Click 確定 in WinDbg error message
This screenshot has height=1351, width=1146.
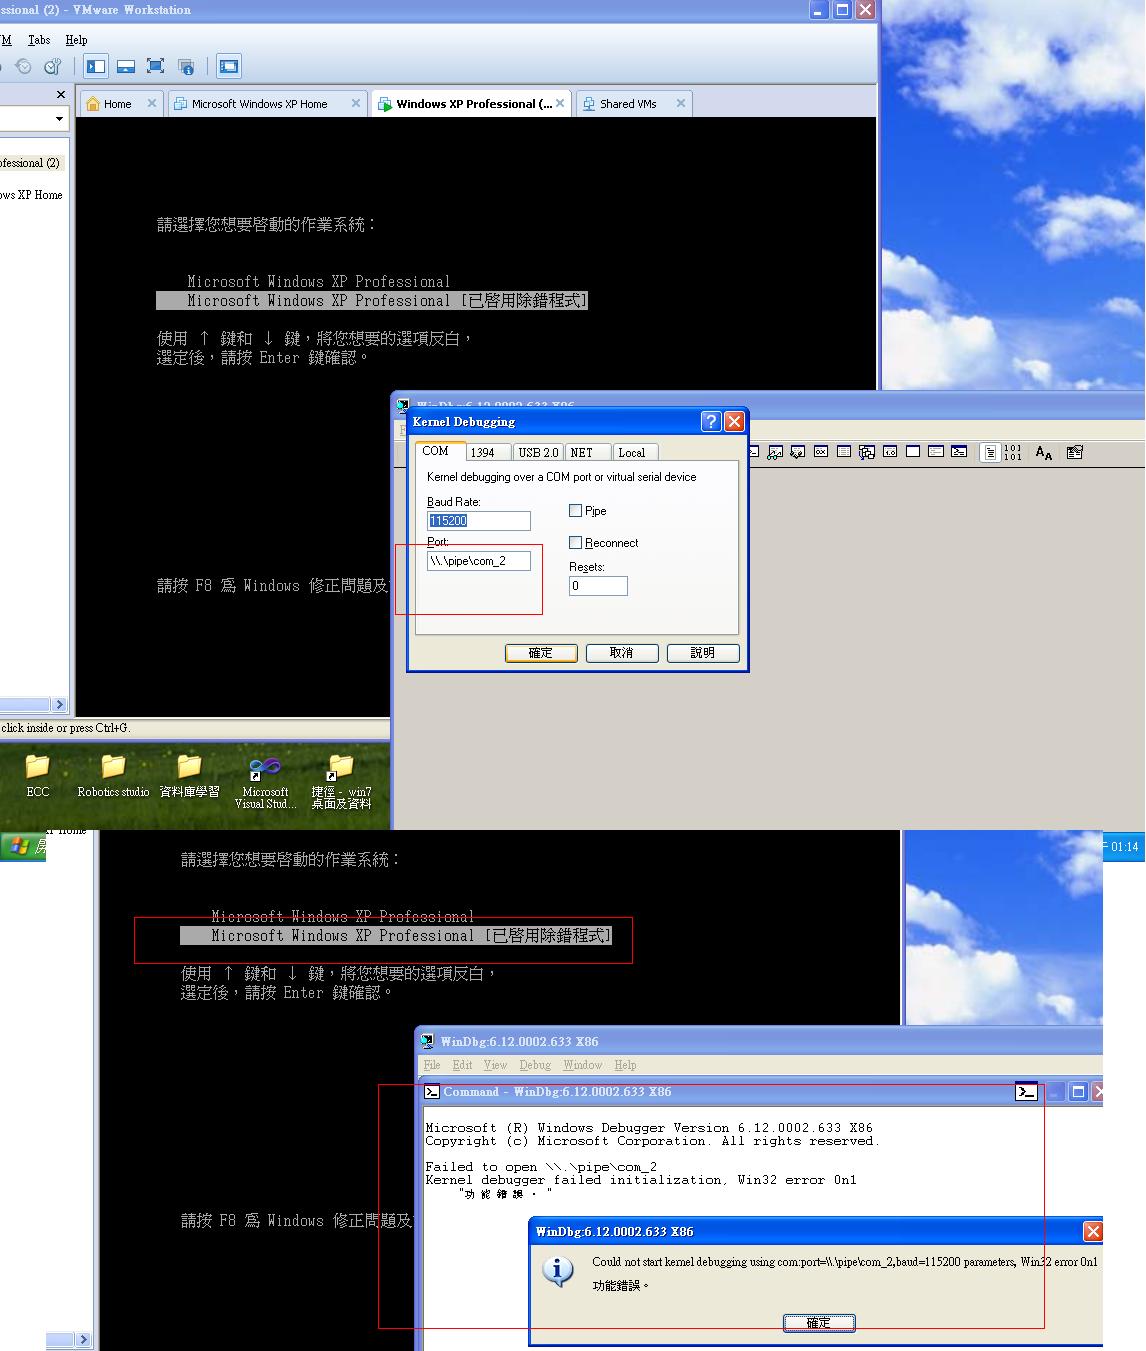(819, 1323)
